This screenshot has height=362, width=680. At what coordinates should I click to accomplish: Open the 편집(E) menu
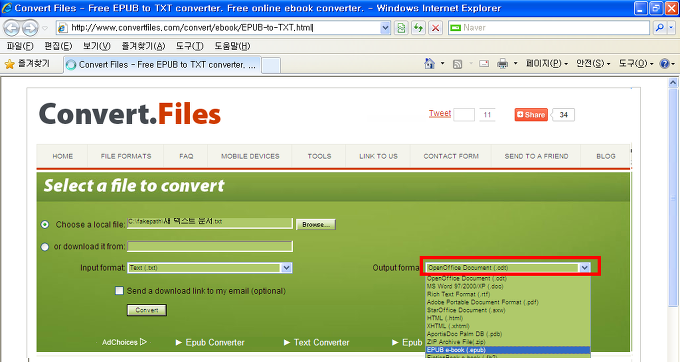pos(58,46)
